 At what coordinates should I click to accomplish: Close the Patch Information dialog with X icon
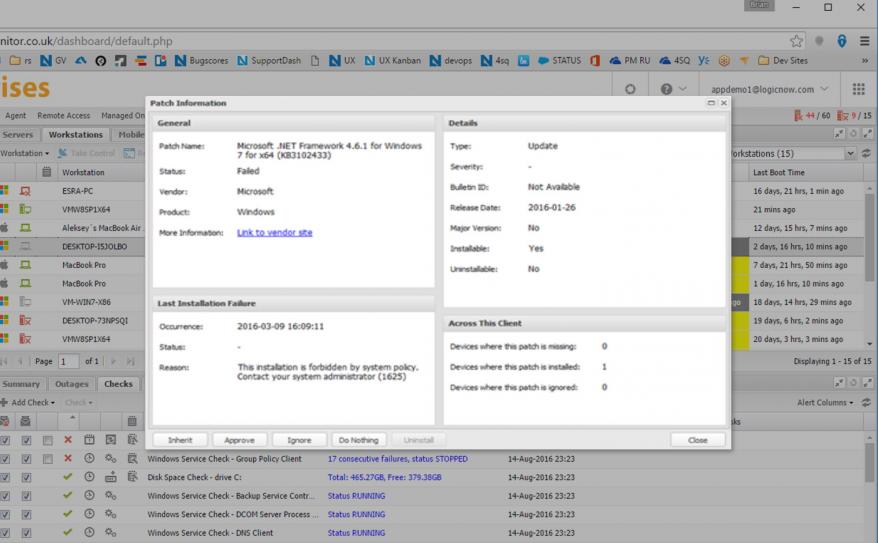point(723,103)
